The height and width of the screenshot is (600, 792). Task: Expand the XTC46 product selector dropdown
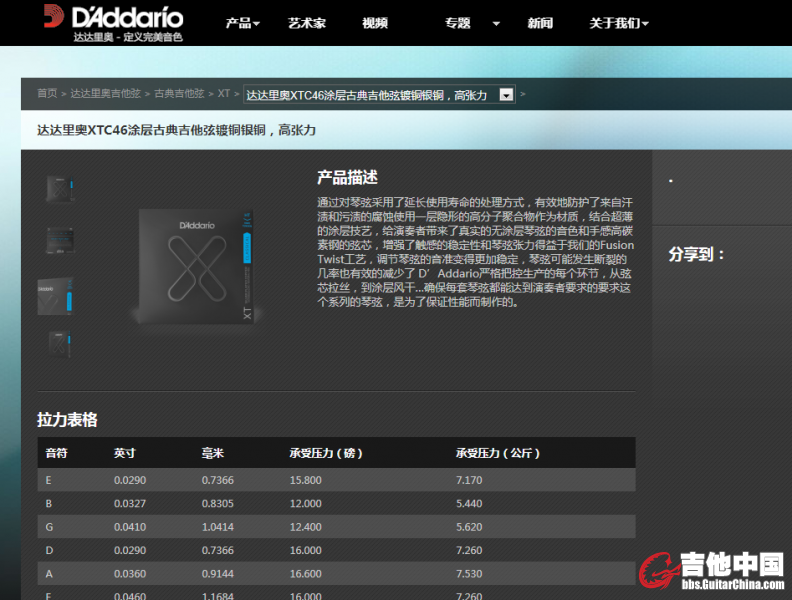pos(379,94)
